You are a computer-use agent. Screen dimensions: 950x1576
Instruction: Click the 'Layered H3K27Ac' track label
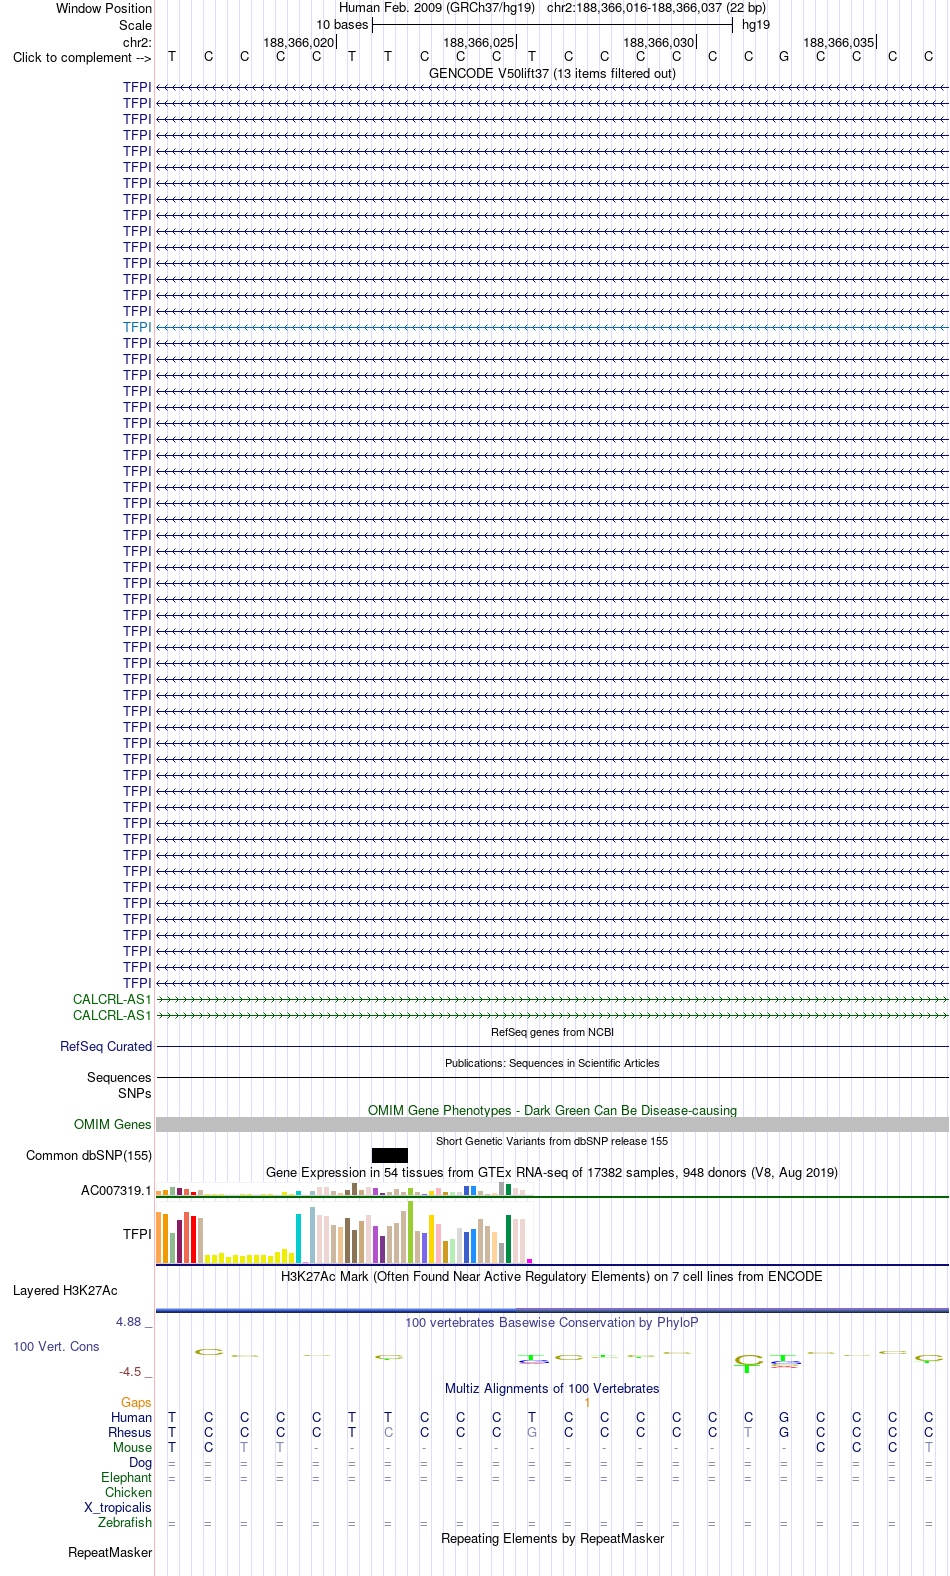65,1291
